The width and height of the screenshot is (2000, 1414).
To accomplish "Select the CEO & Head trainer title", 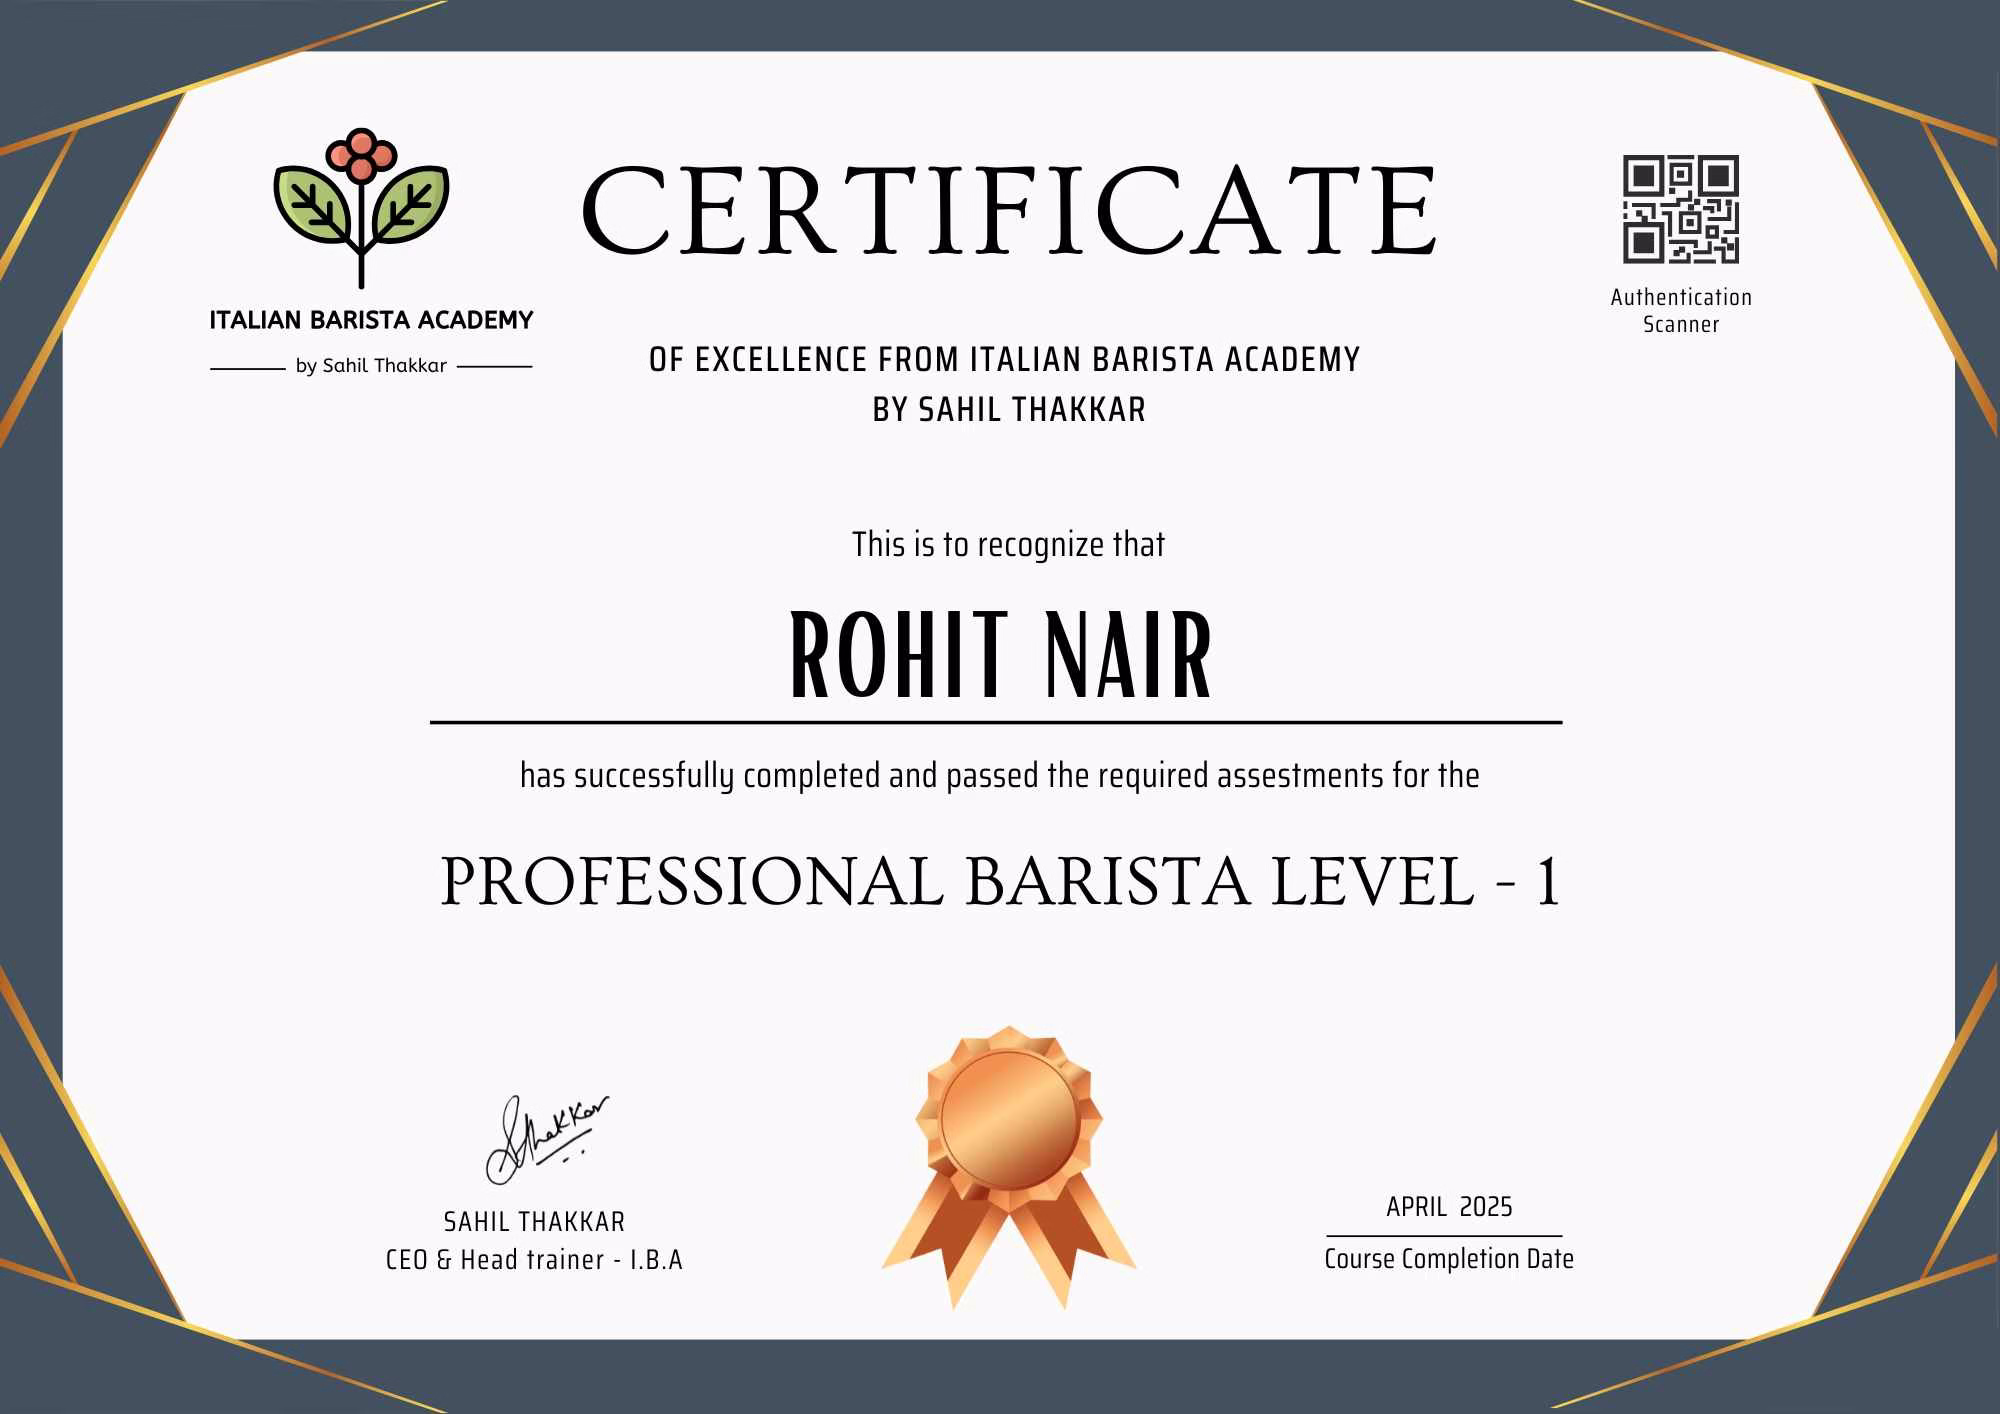I will tap(534, 1260).
